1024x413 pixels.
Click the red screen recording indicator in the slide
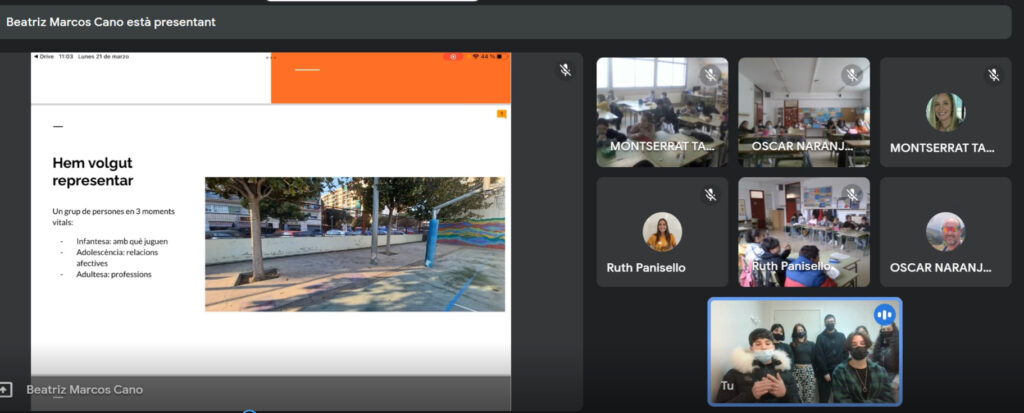coord(453,57)
